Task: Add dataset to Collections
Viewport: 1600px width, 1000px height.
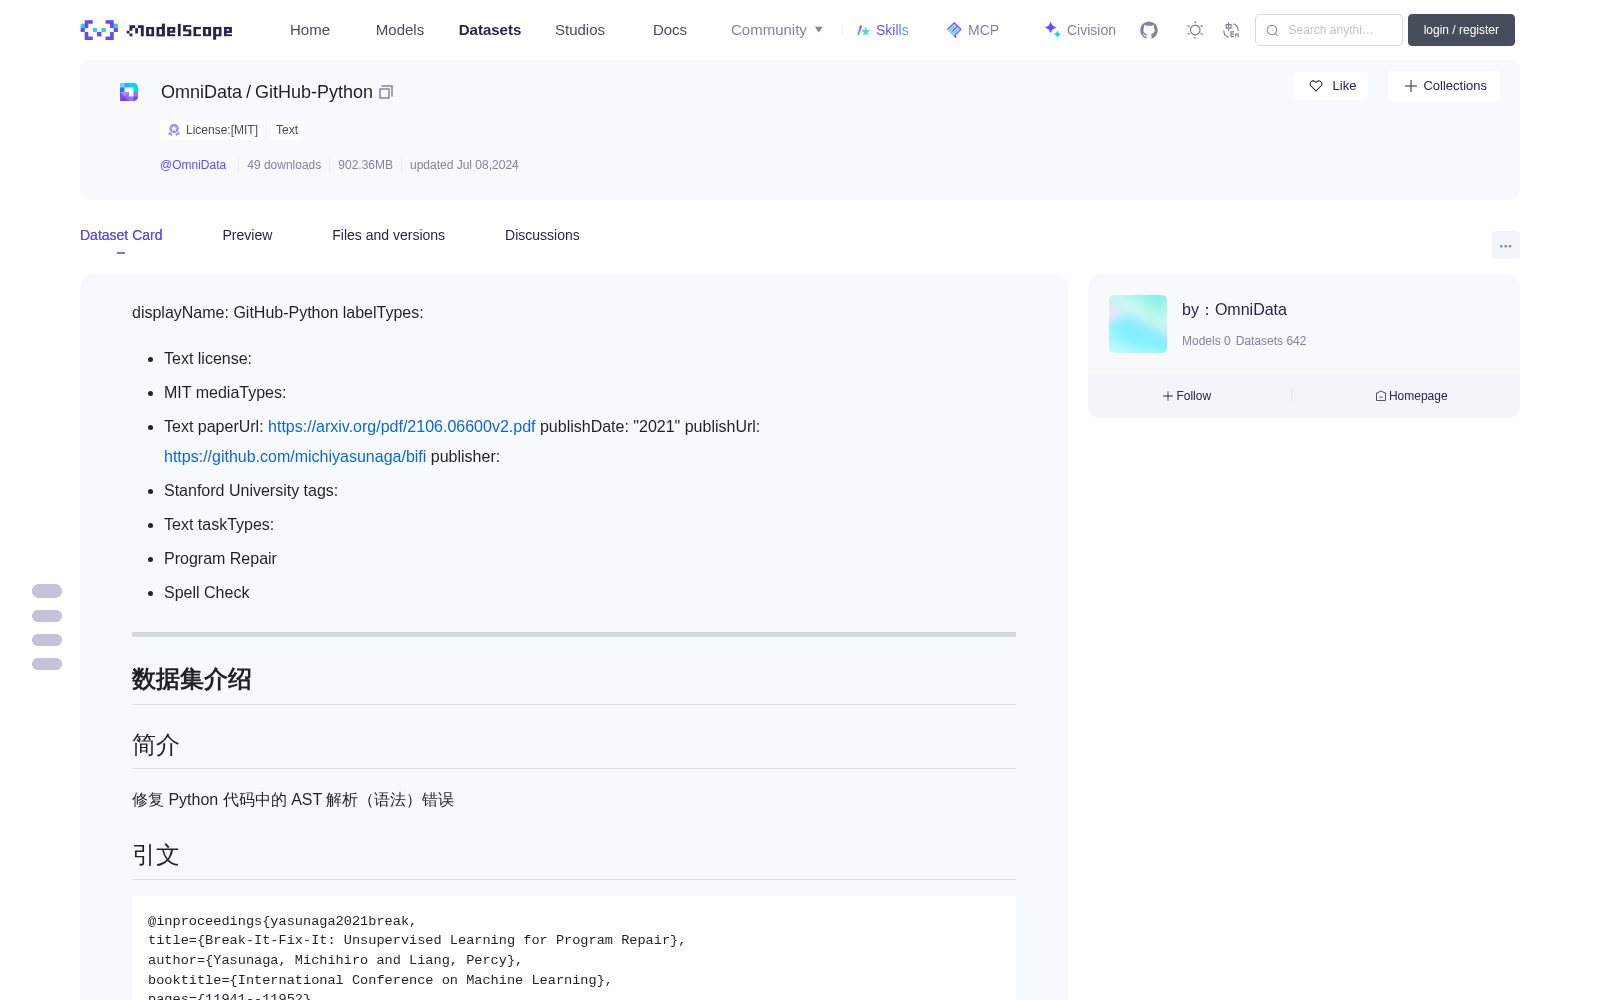Action: click(x=1444, y=86)
